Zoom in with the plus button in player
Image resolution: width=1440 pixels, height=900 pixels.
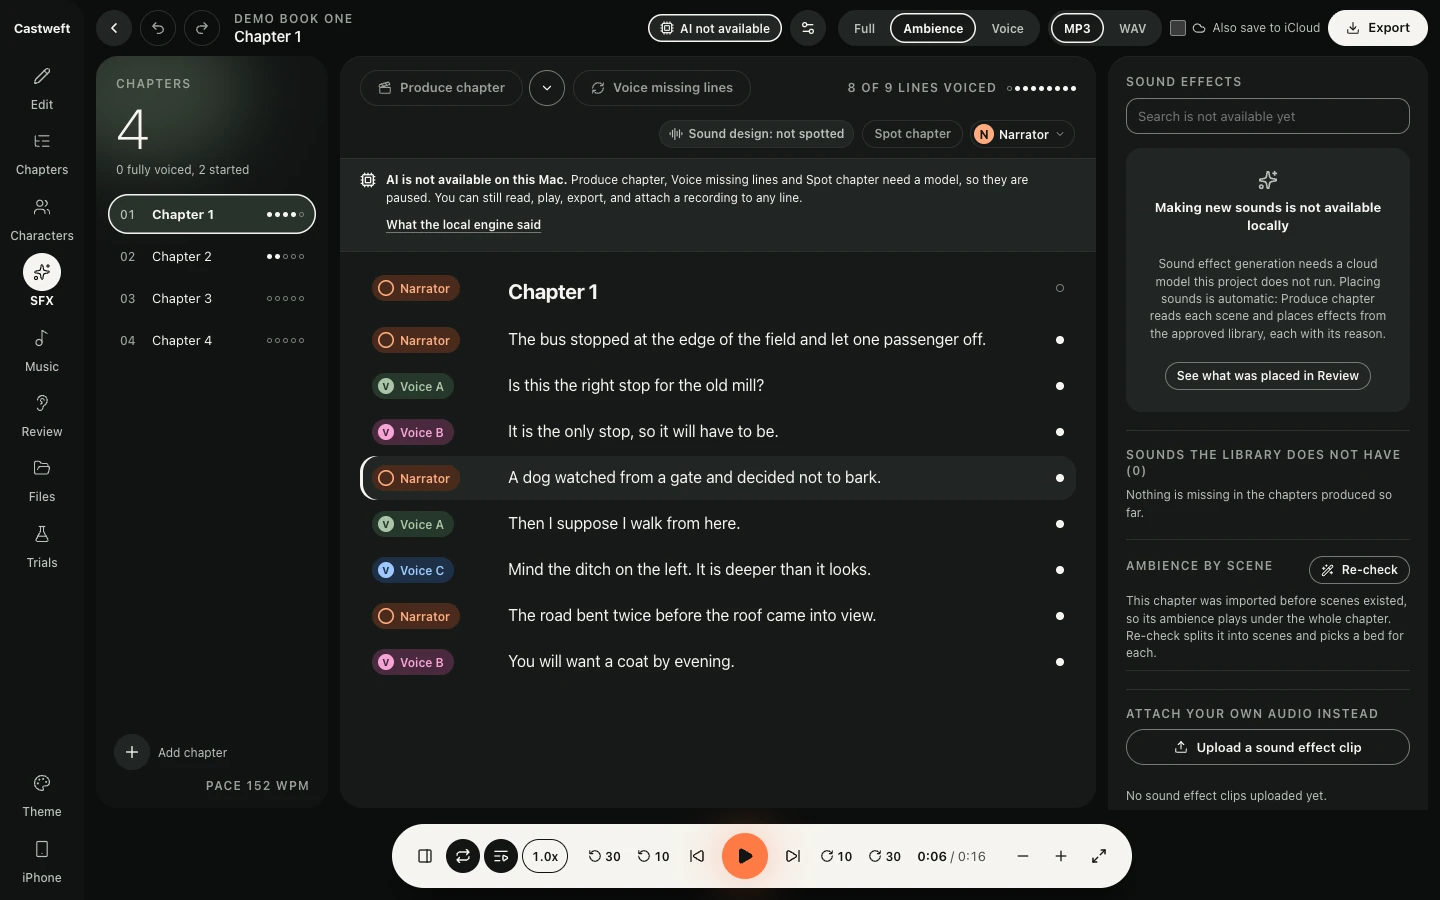(1061, 856)
